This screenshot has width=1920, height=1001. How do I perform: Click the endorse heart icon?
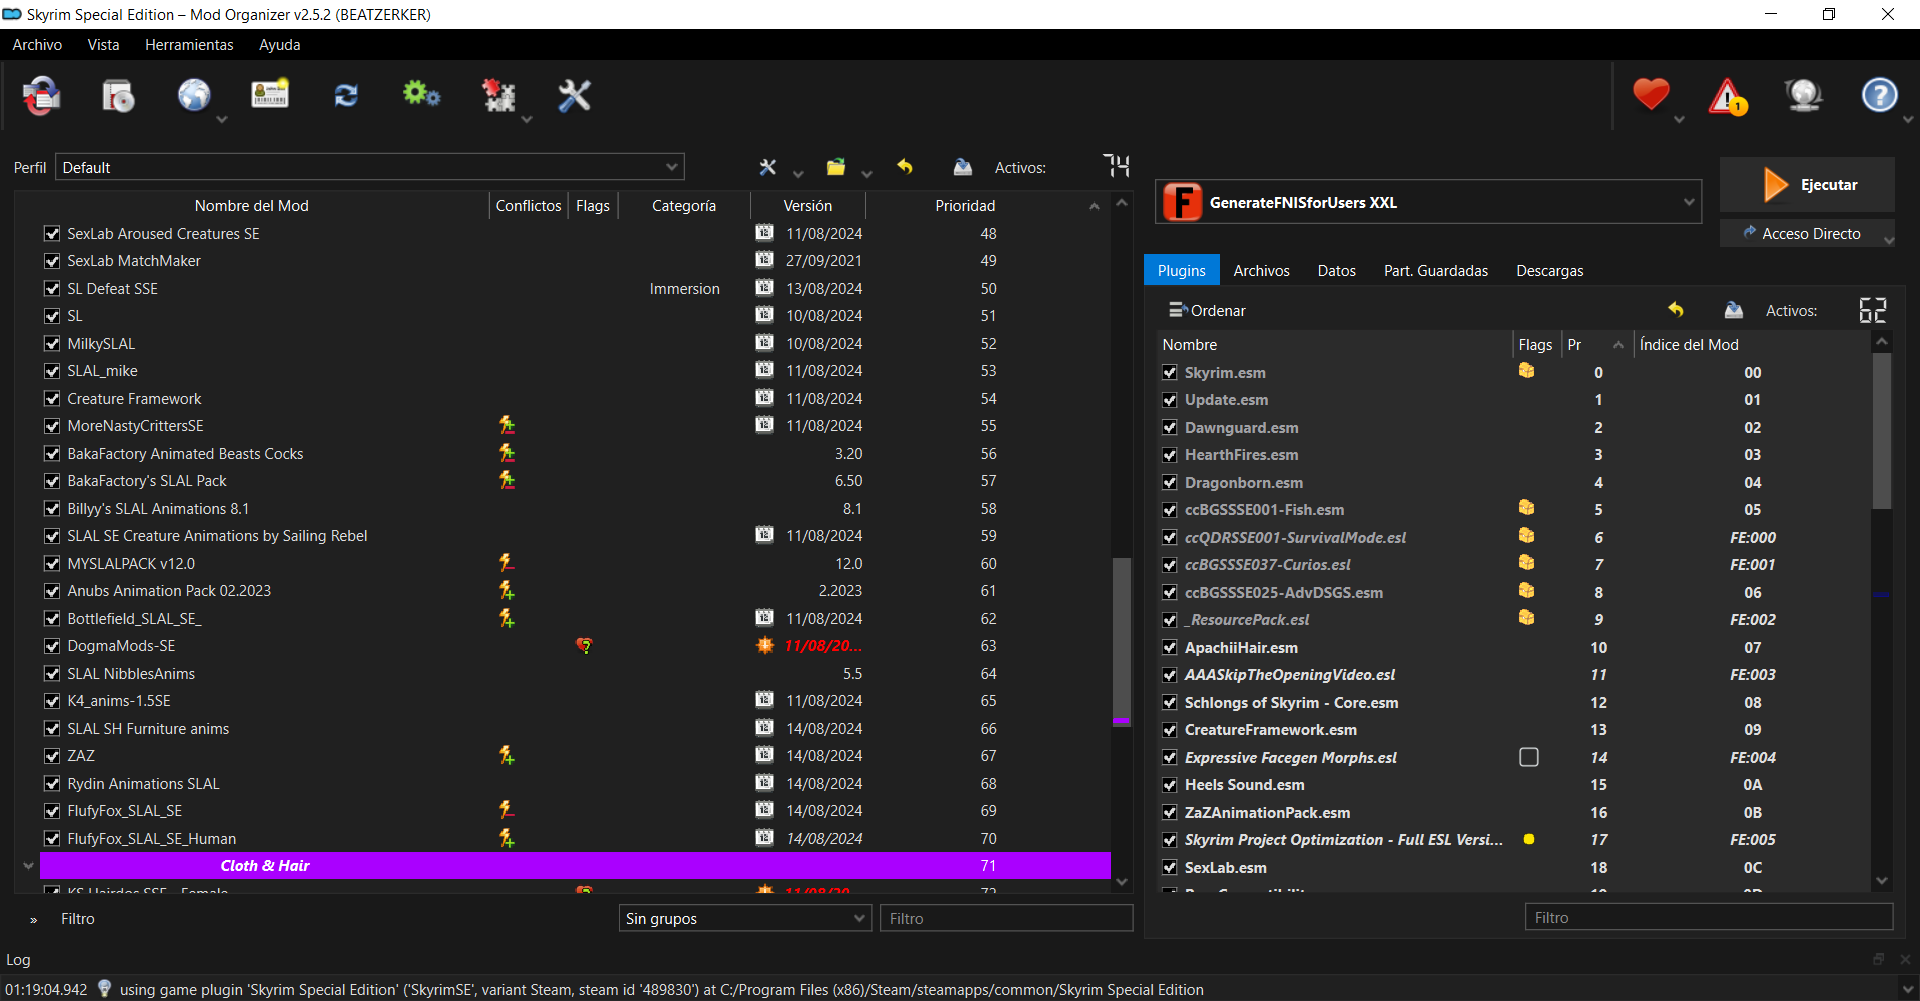(1651, 95)
